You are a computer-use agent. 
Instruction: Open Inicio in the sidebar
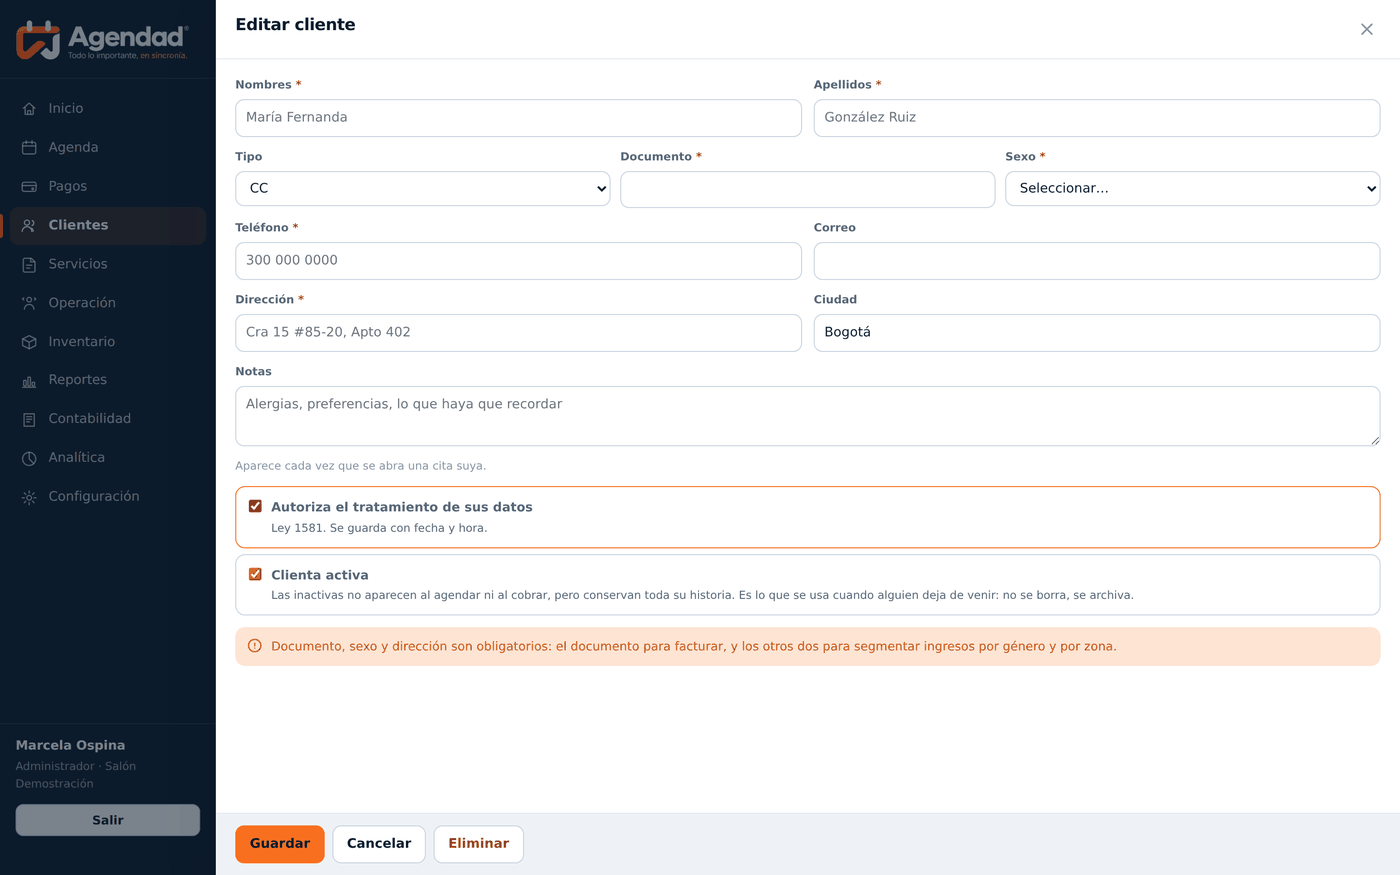[108, 108]
